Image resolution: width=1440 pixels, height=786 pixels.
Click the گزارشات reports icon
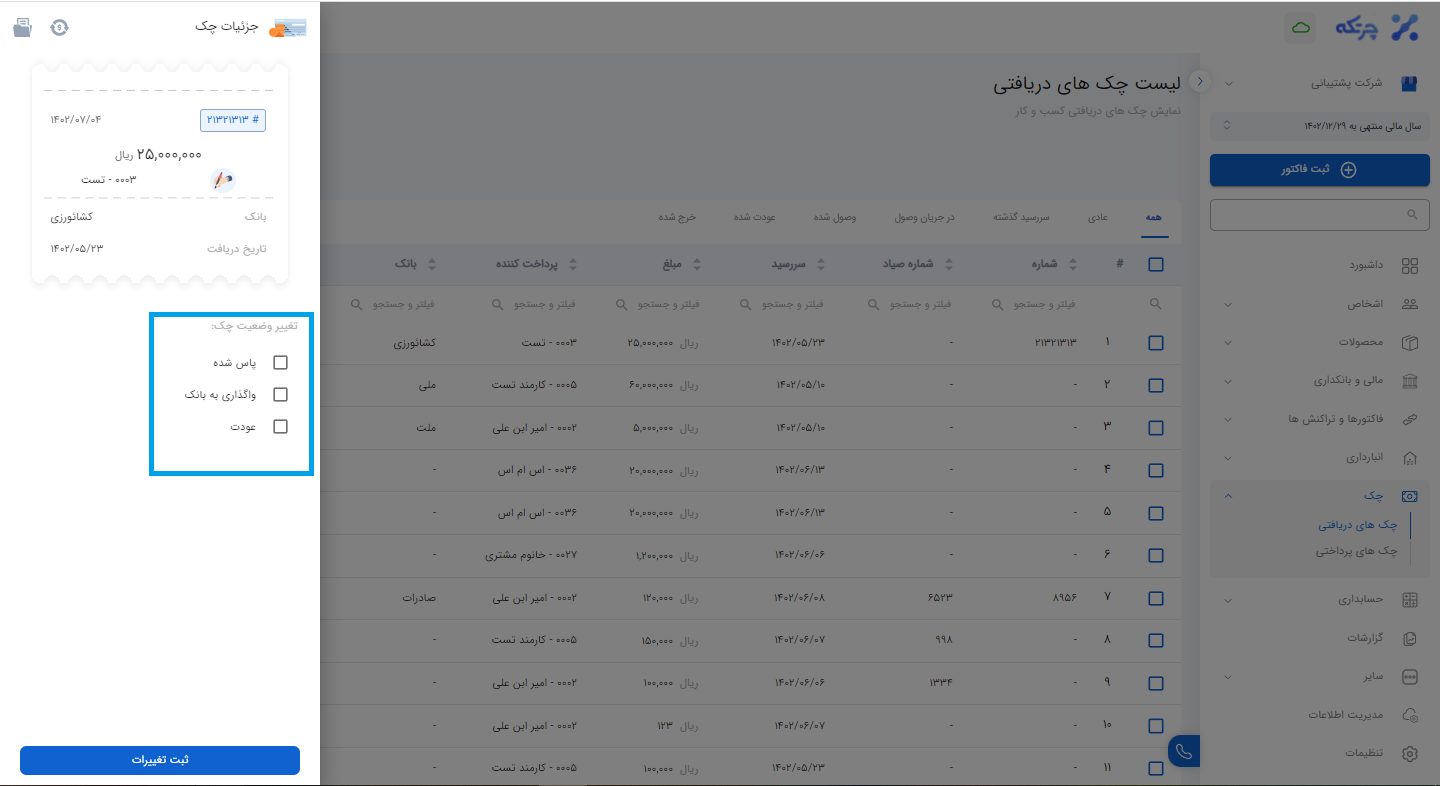click(x=1410, y=638)
